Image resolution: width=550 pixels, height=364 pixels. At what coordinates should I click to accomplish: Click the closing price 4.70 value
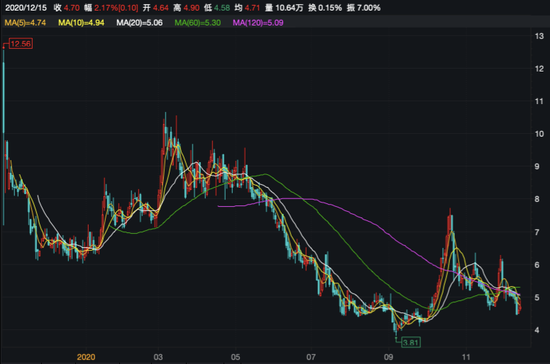tap(72, 8)
